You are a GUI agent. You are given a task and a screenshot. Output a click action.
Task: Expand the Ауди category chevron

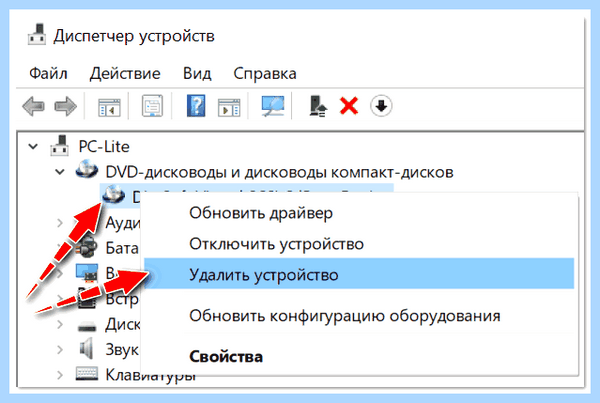coord(60,222)
